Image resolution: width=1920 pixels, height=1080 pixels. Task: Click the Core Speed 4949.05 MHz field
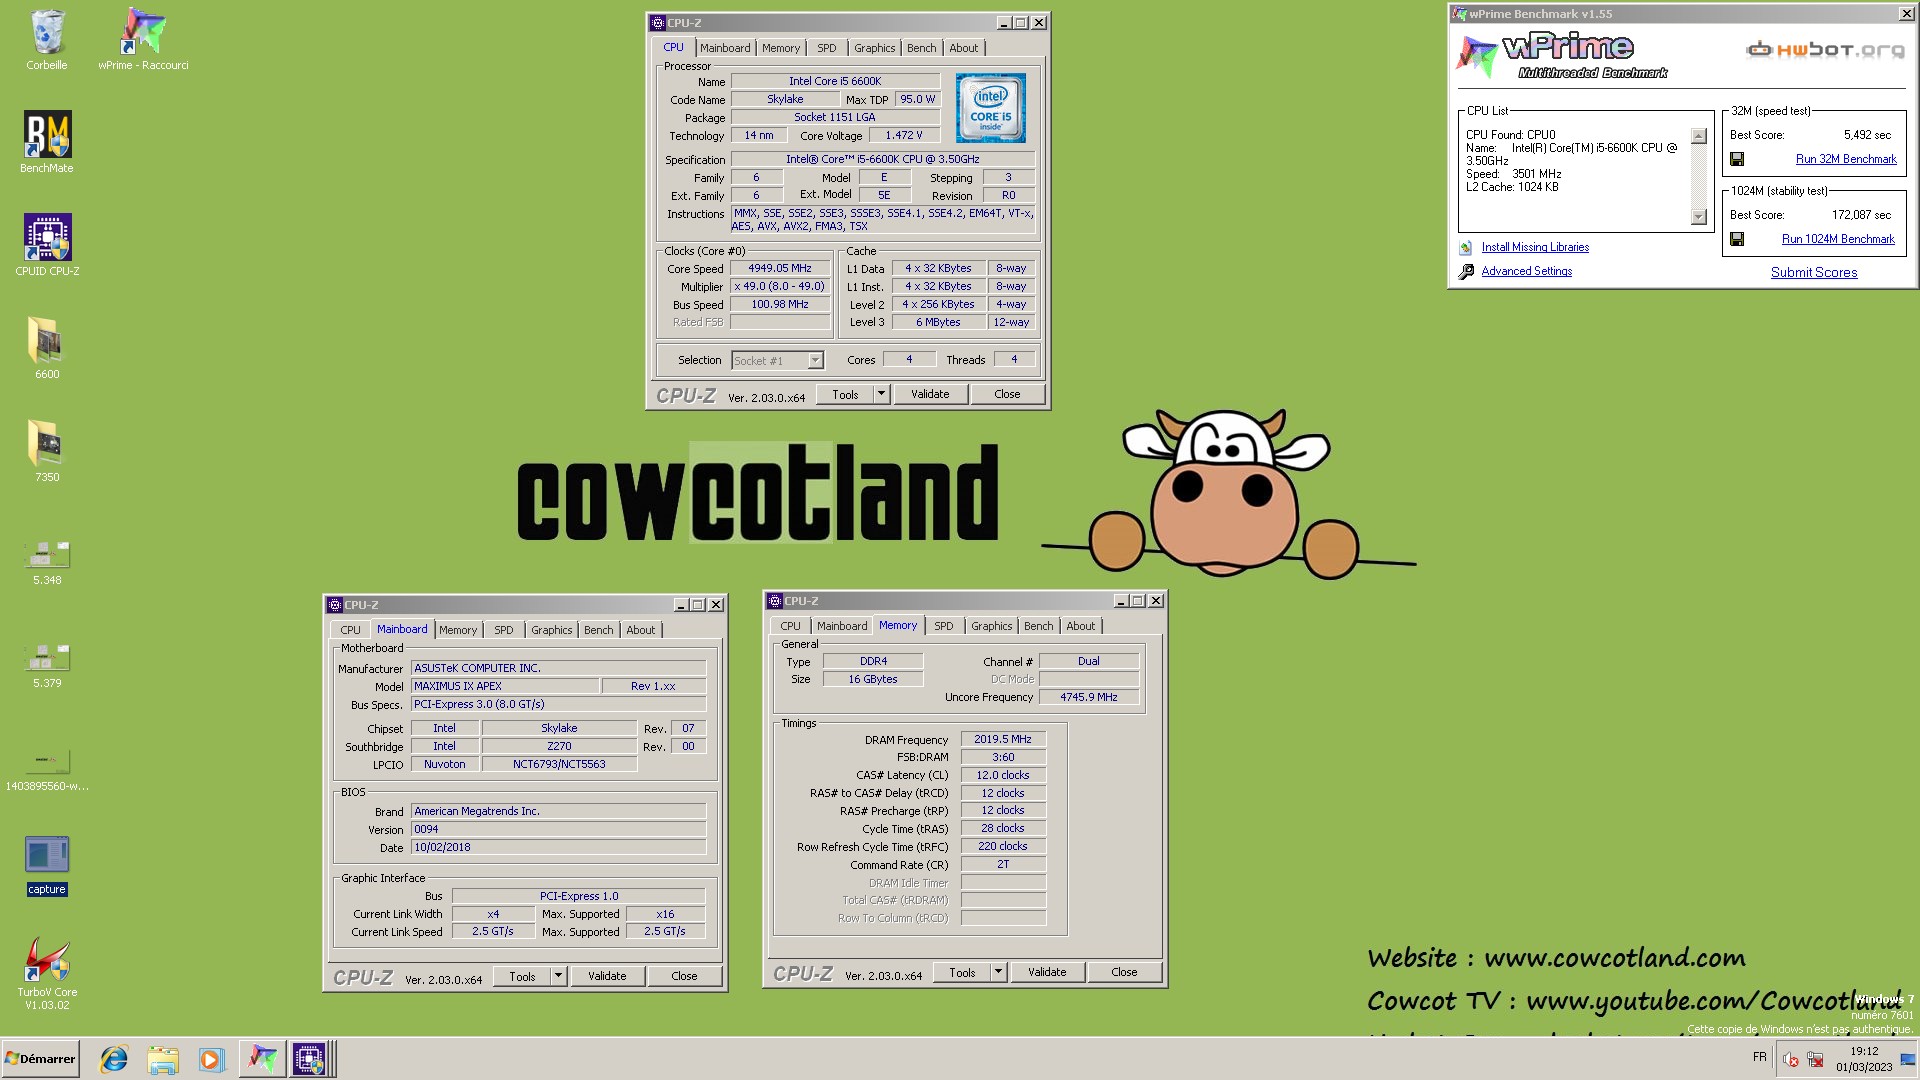[x=780, y=268]
